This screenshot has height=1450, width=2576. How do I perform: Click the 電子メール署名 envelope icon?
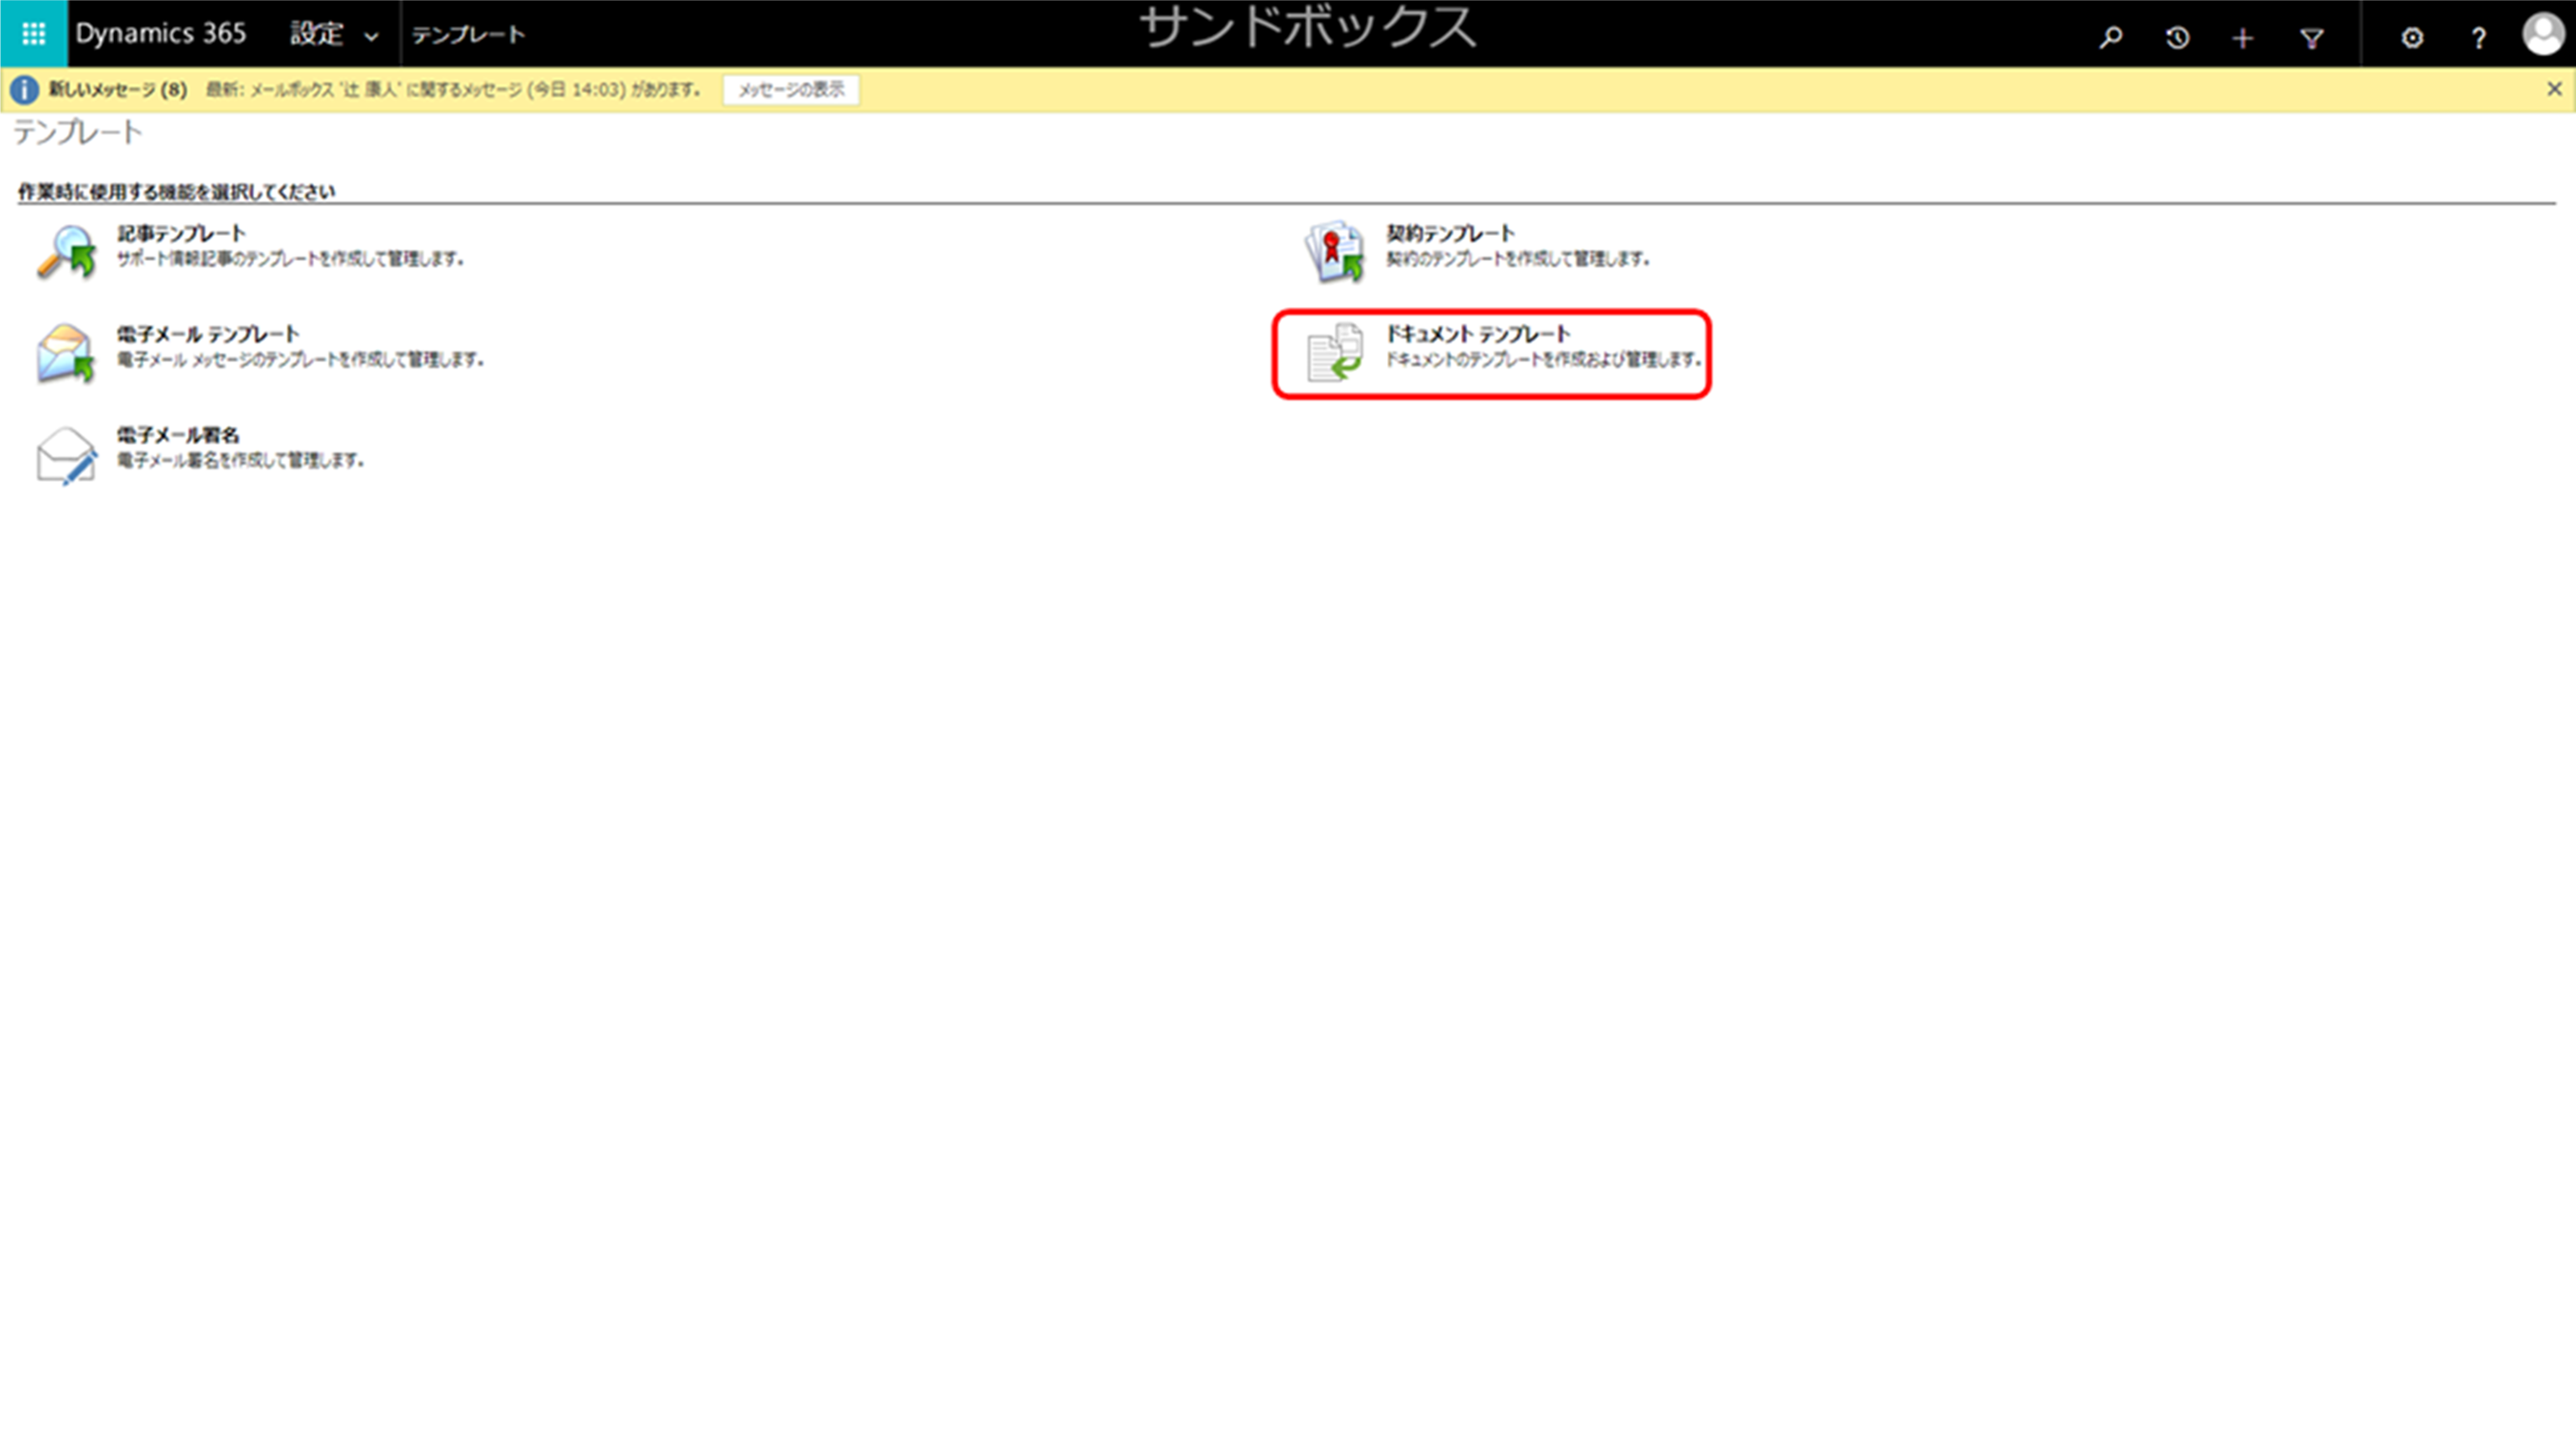[x=66, y=455]
